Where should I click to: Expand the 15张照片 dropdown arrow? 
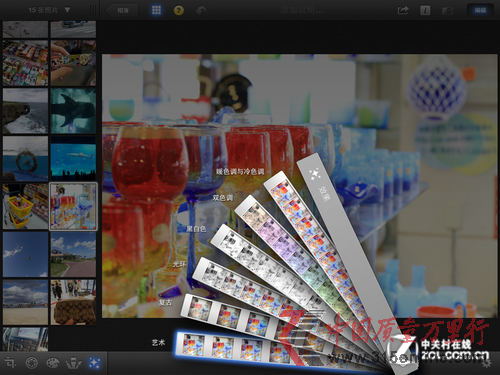[67, 10]
